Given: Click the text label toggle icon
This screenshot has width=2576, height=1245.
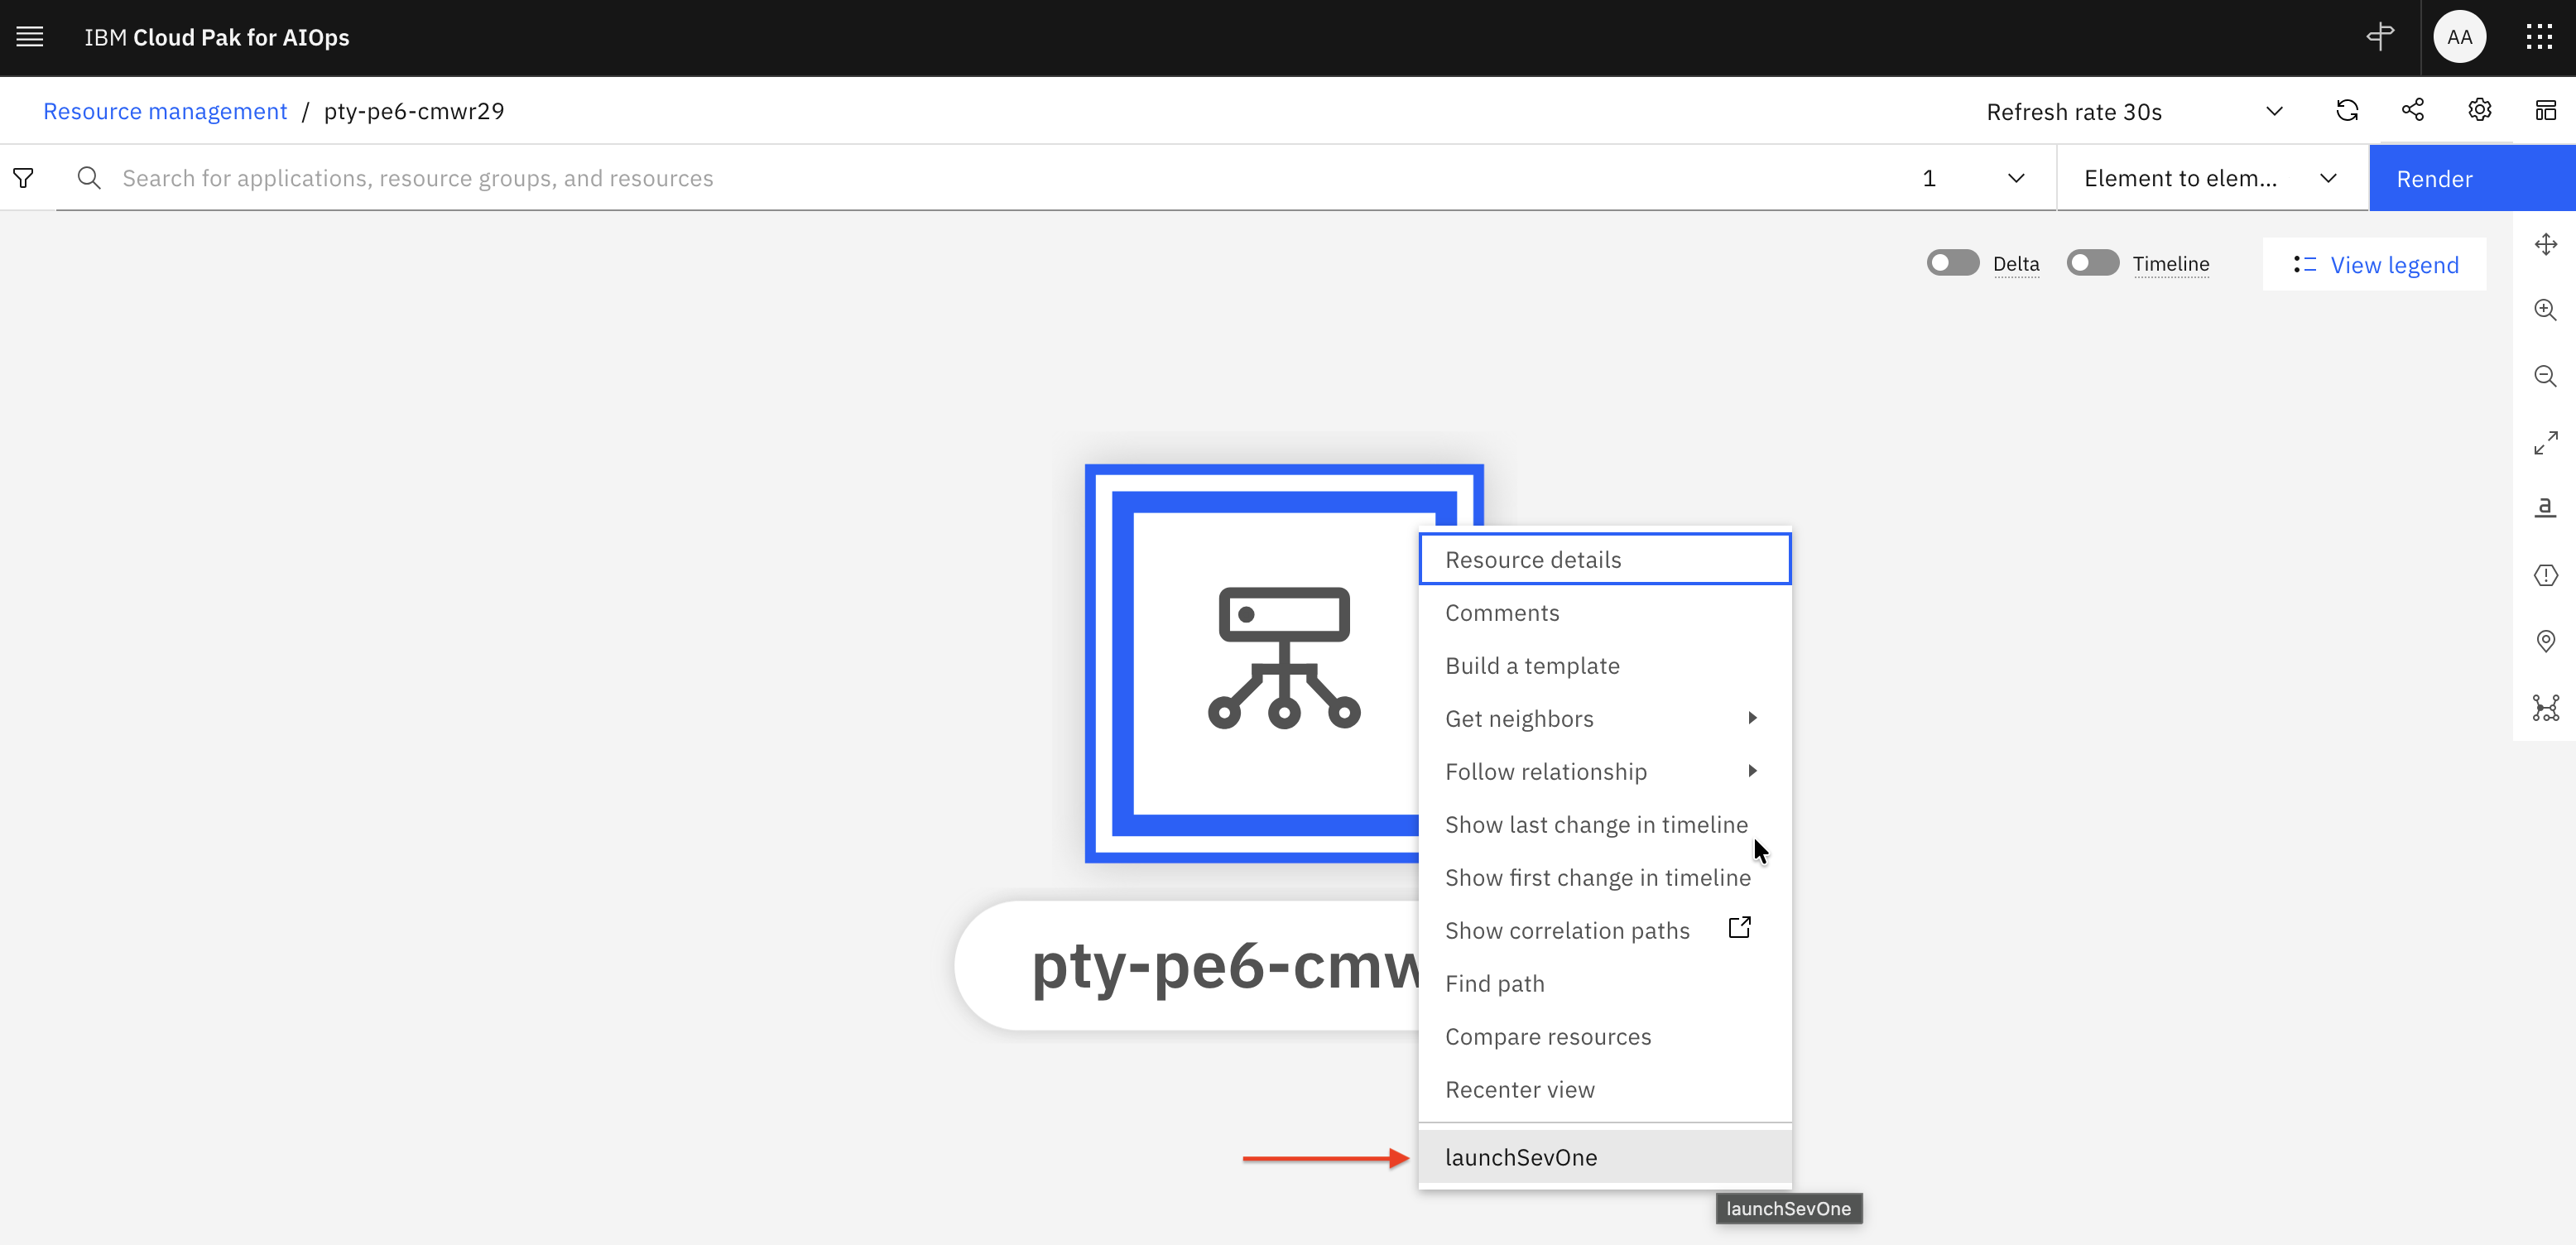Looking at the screenshot, I should [2545, 508].
